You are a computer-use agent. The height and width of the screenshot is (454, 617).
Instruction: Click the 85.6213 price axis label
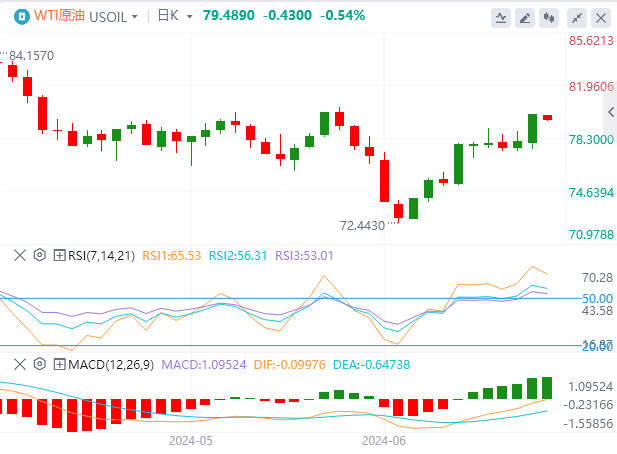[x=591, y=41]
